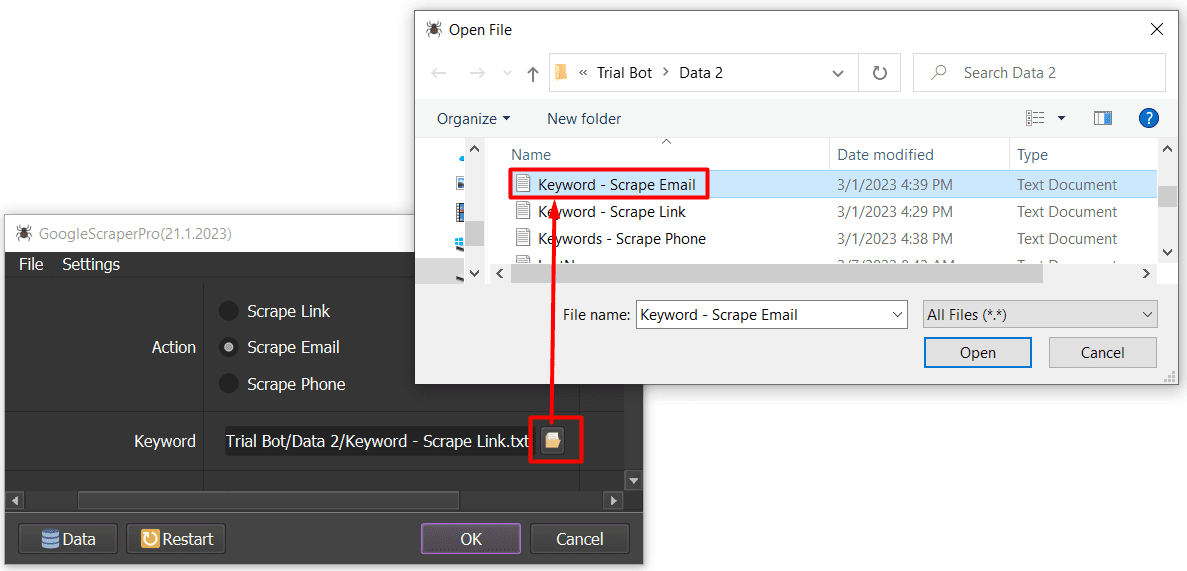This screenshot has height=571, width=1187.
Task: Click OK in GoogleScraperPro
Action: [471, 539]
